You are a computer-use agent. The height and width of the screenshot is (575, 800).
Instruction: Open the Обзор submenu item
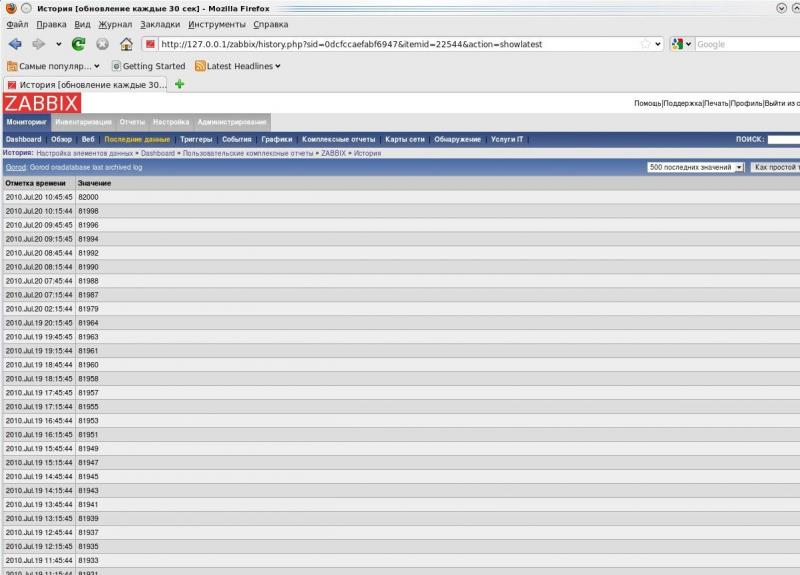click(61, 139)
